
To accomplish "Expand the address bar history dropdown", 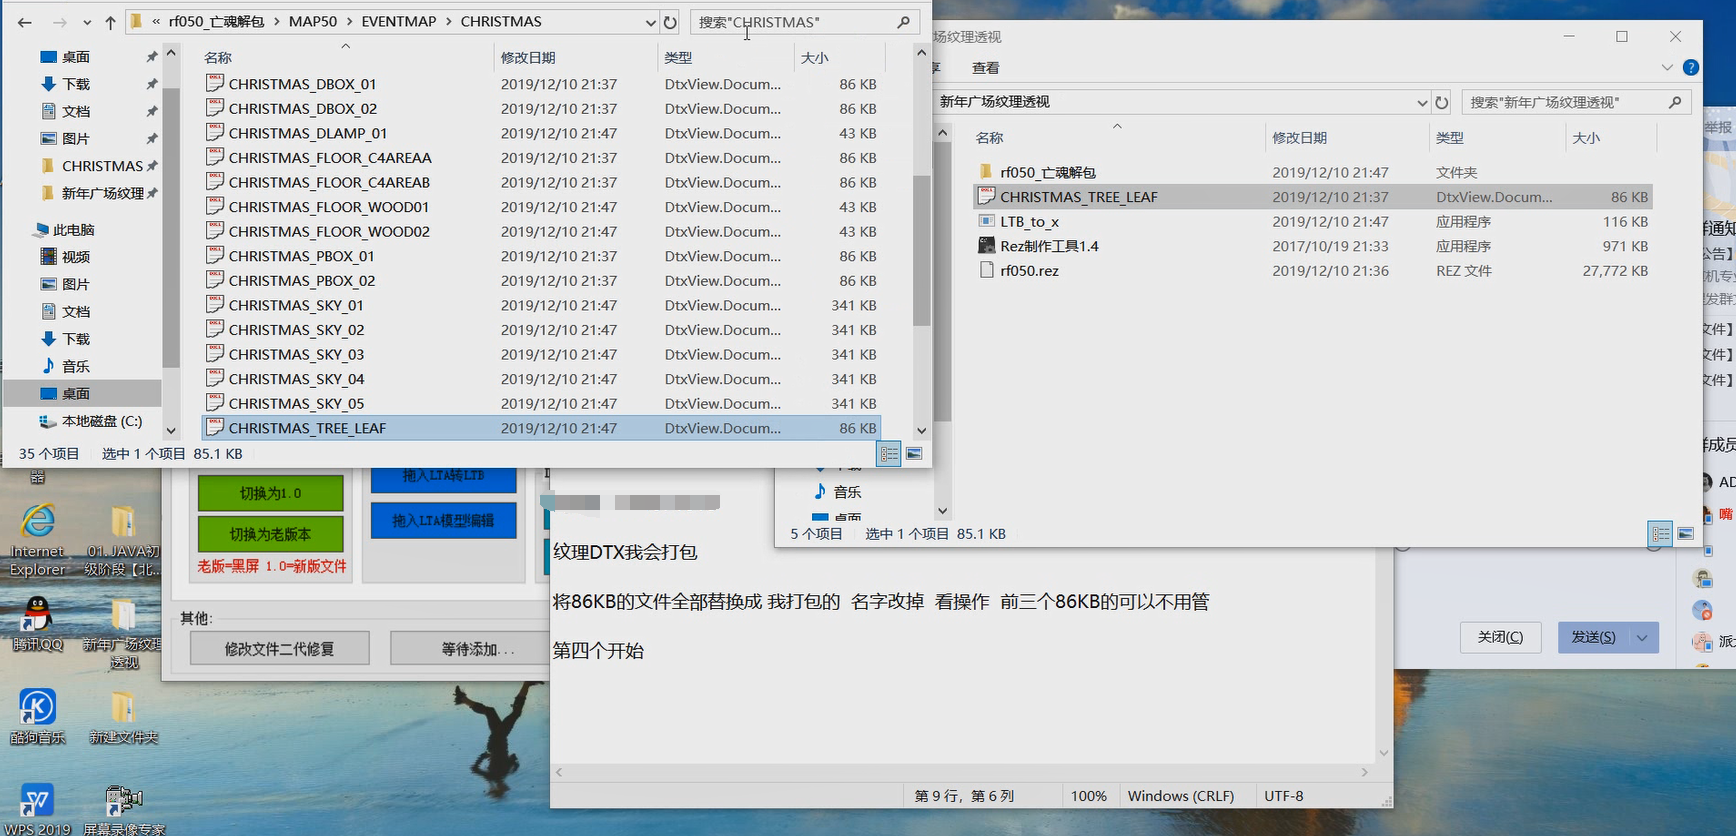I will 650,22.
